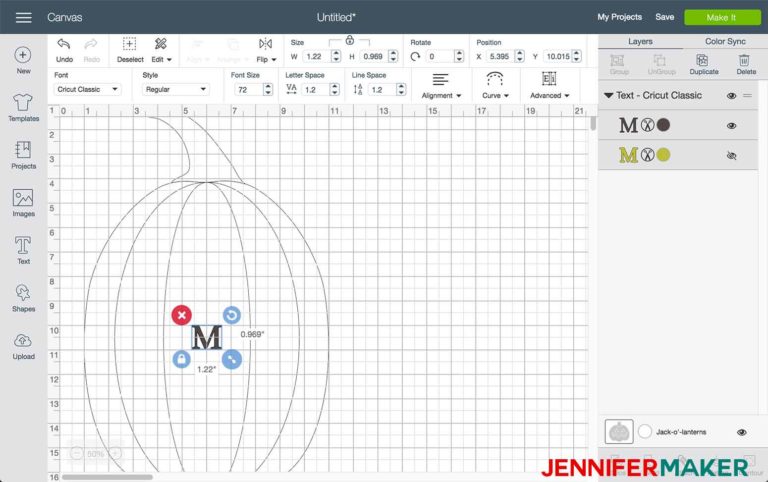Toggle visibility of Jack-o'-lanterns layer
Image resolution: width=768 pixels, height=482 pixels.
coord(742,432)
